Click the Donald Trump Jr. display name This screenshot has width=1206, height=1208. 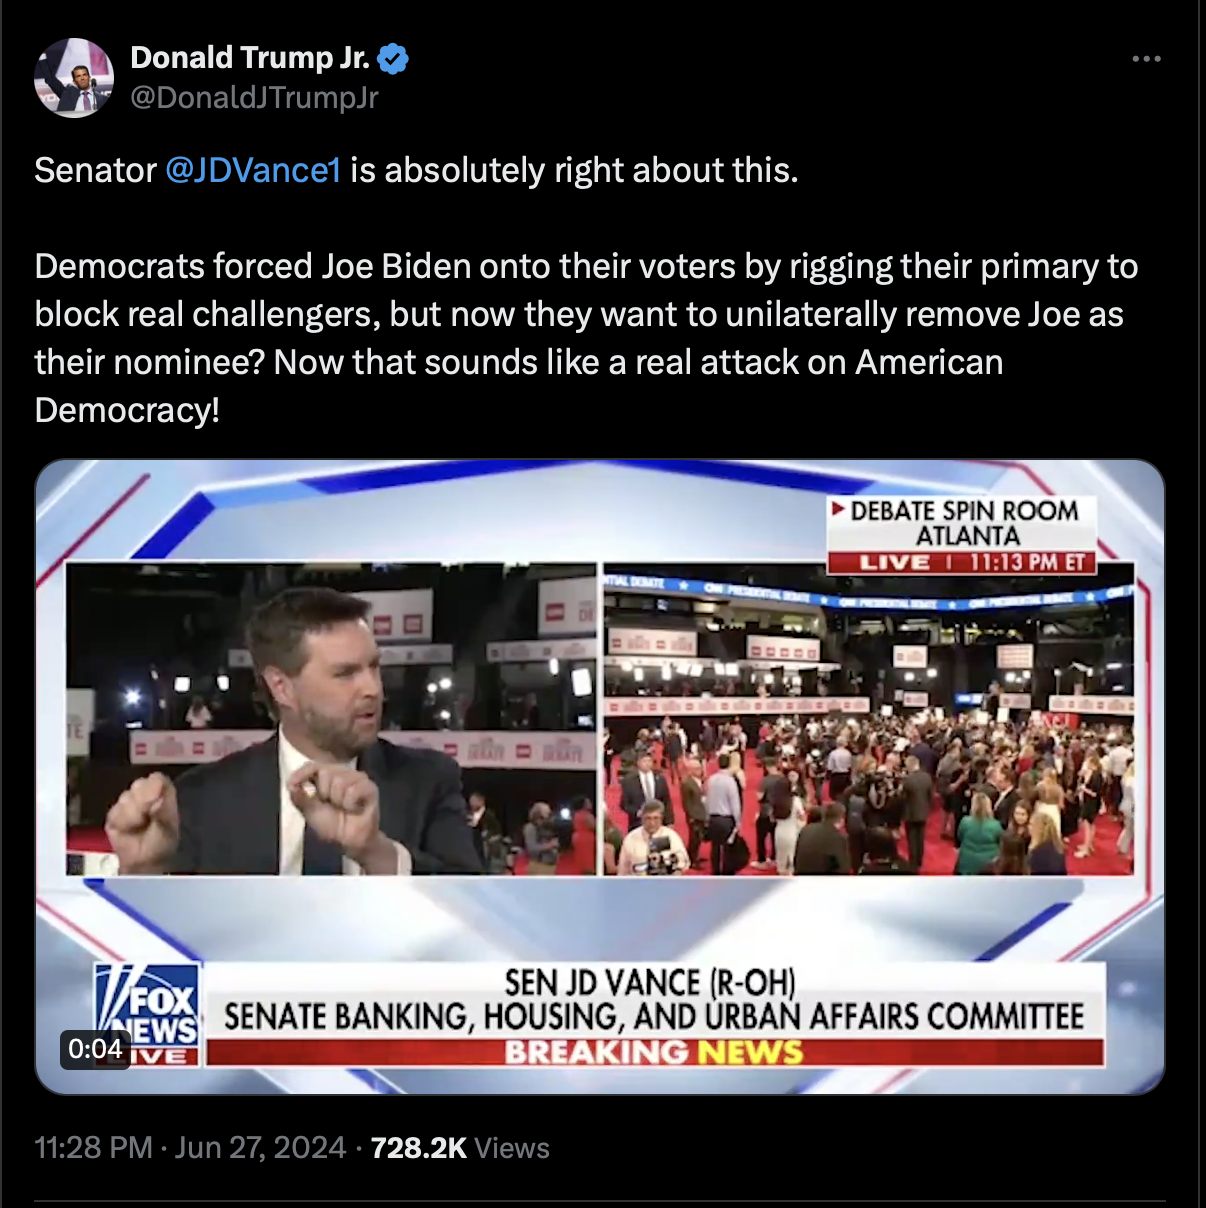coord(250,58)
